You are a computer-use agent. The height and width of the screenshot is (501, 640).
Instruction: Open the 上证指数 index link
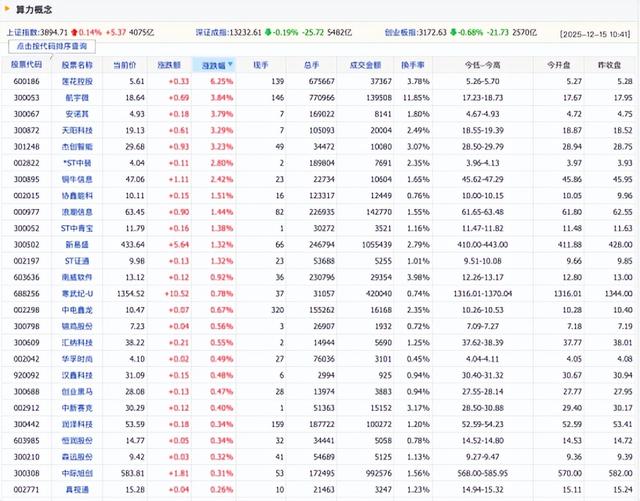[22, 32]
